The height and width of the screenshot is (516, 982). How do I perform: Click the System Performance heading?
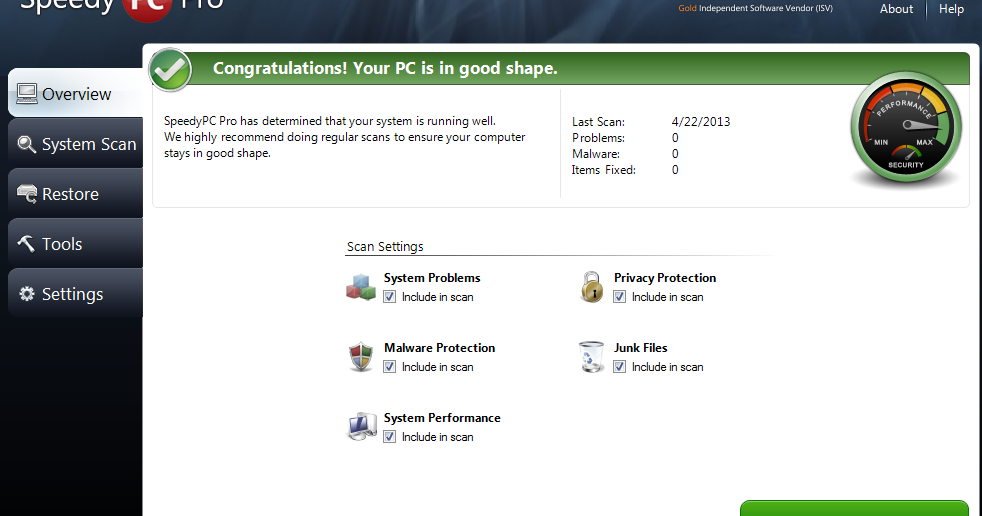tap(442, 418)
